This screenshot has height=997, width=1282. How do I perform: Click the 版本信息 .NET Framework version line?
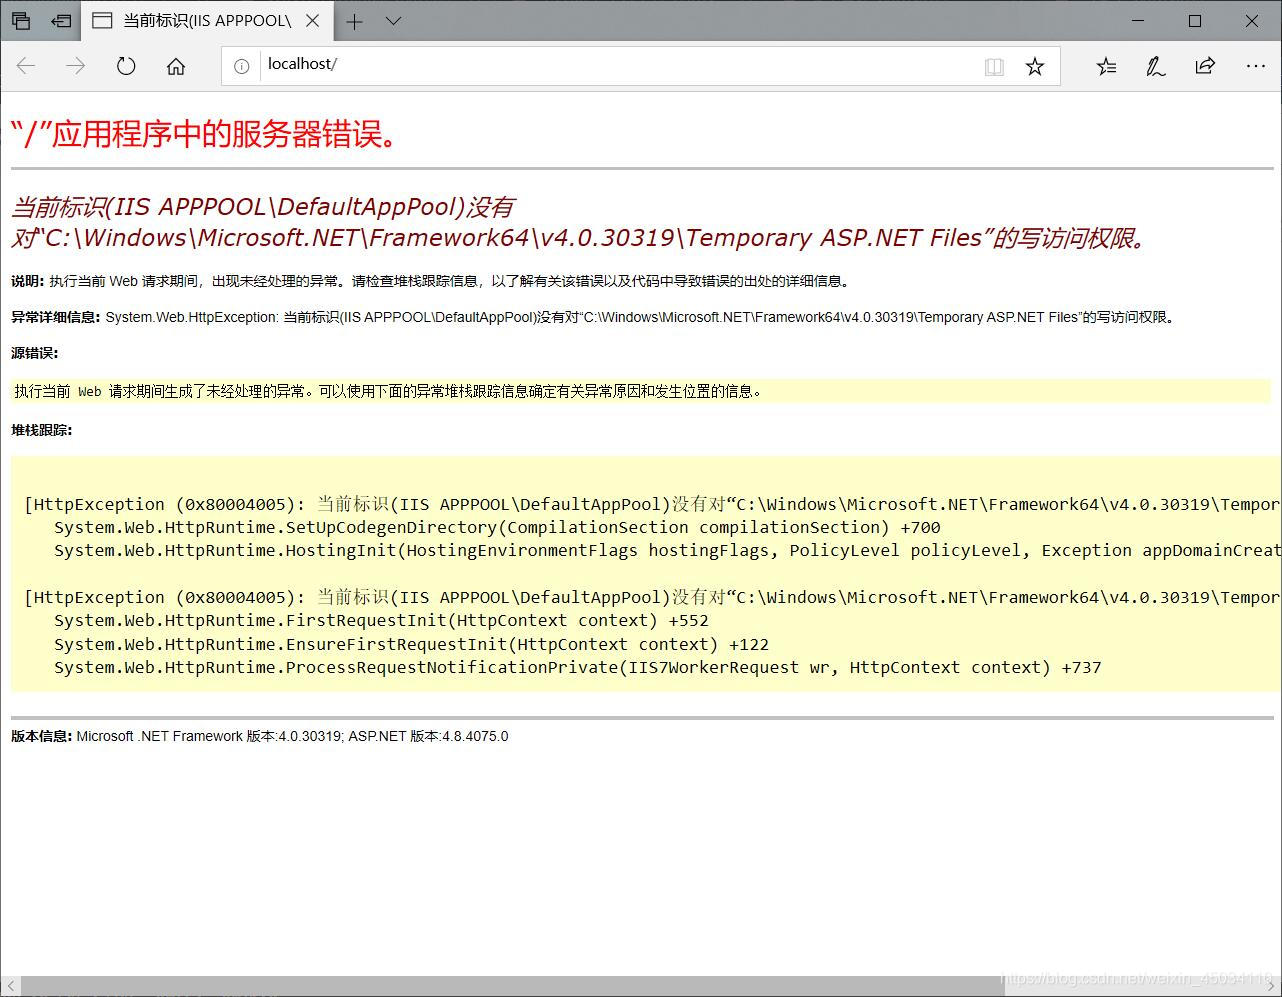click(260, 737)
